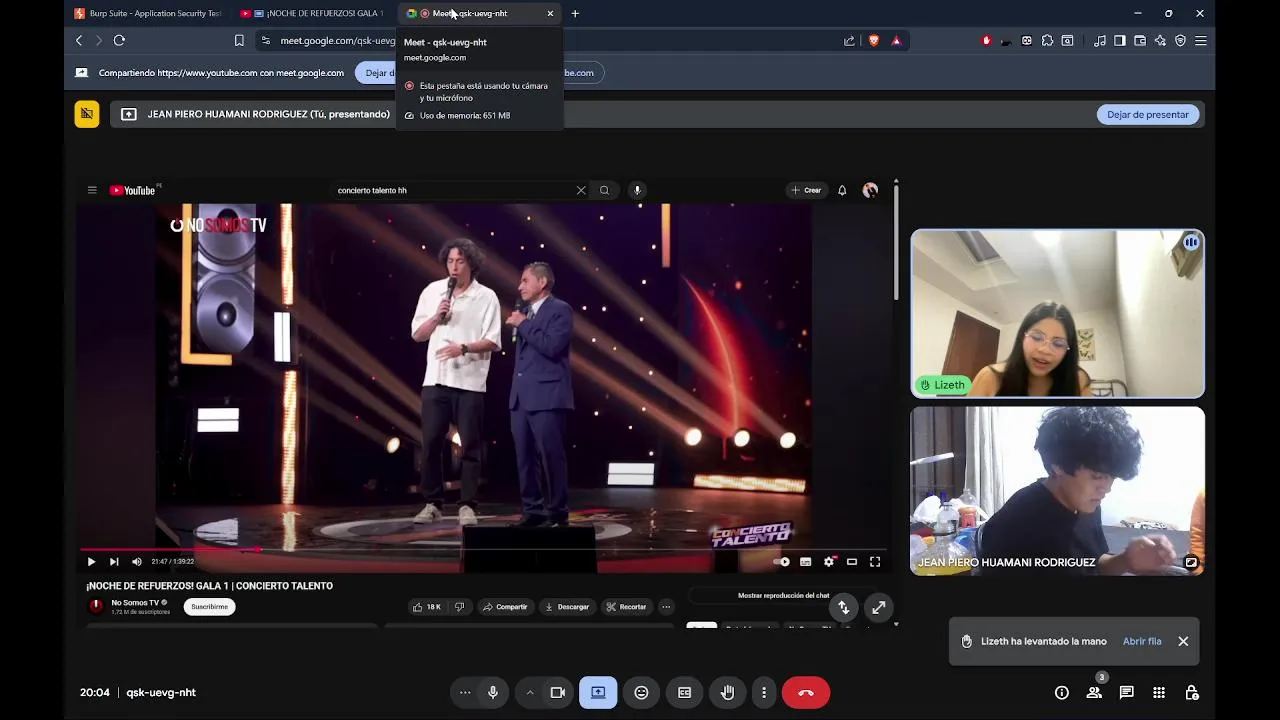The width and height of the screenshot is (1280, 720).
Task: Switch to ¡NOCHE DE REFUERZOS! GALA tab
Action: click(315, 13)
